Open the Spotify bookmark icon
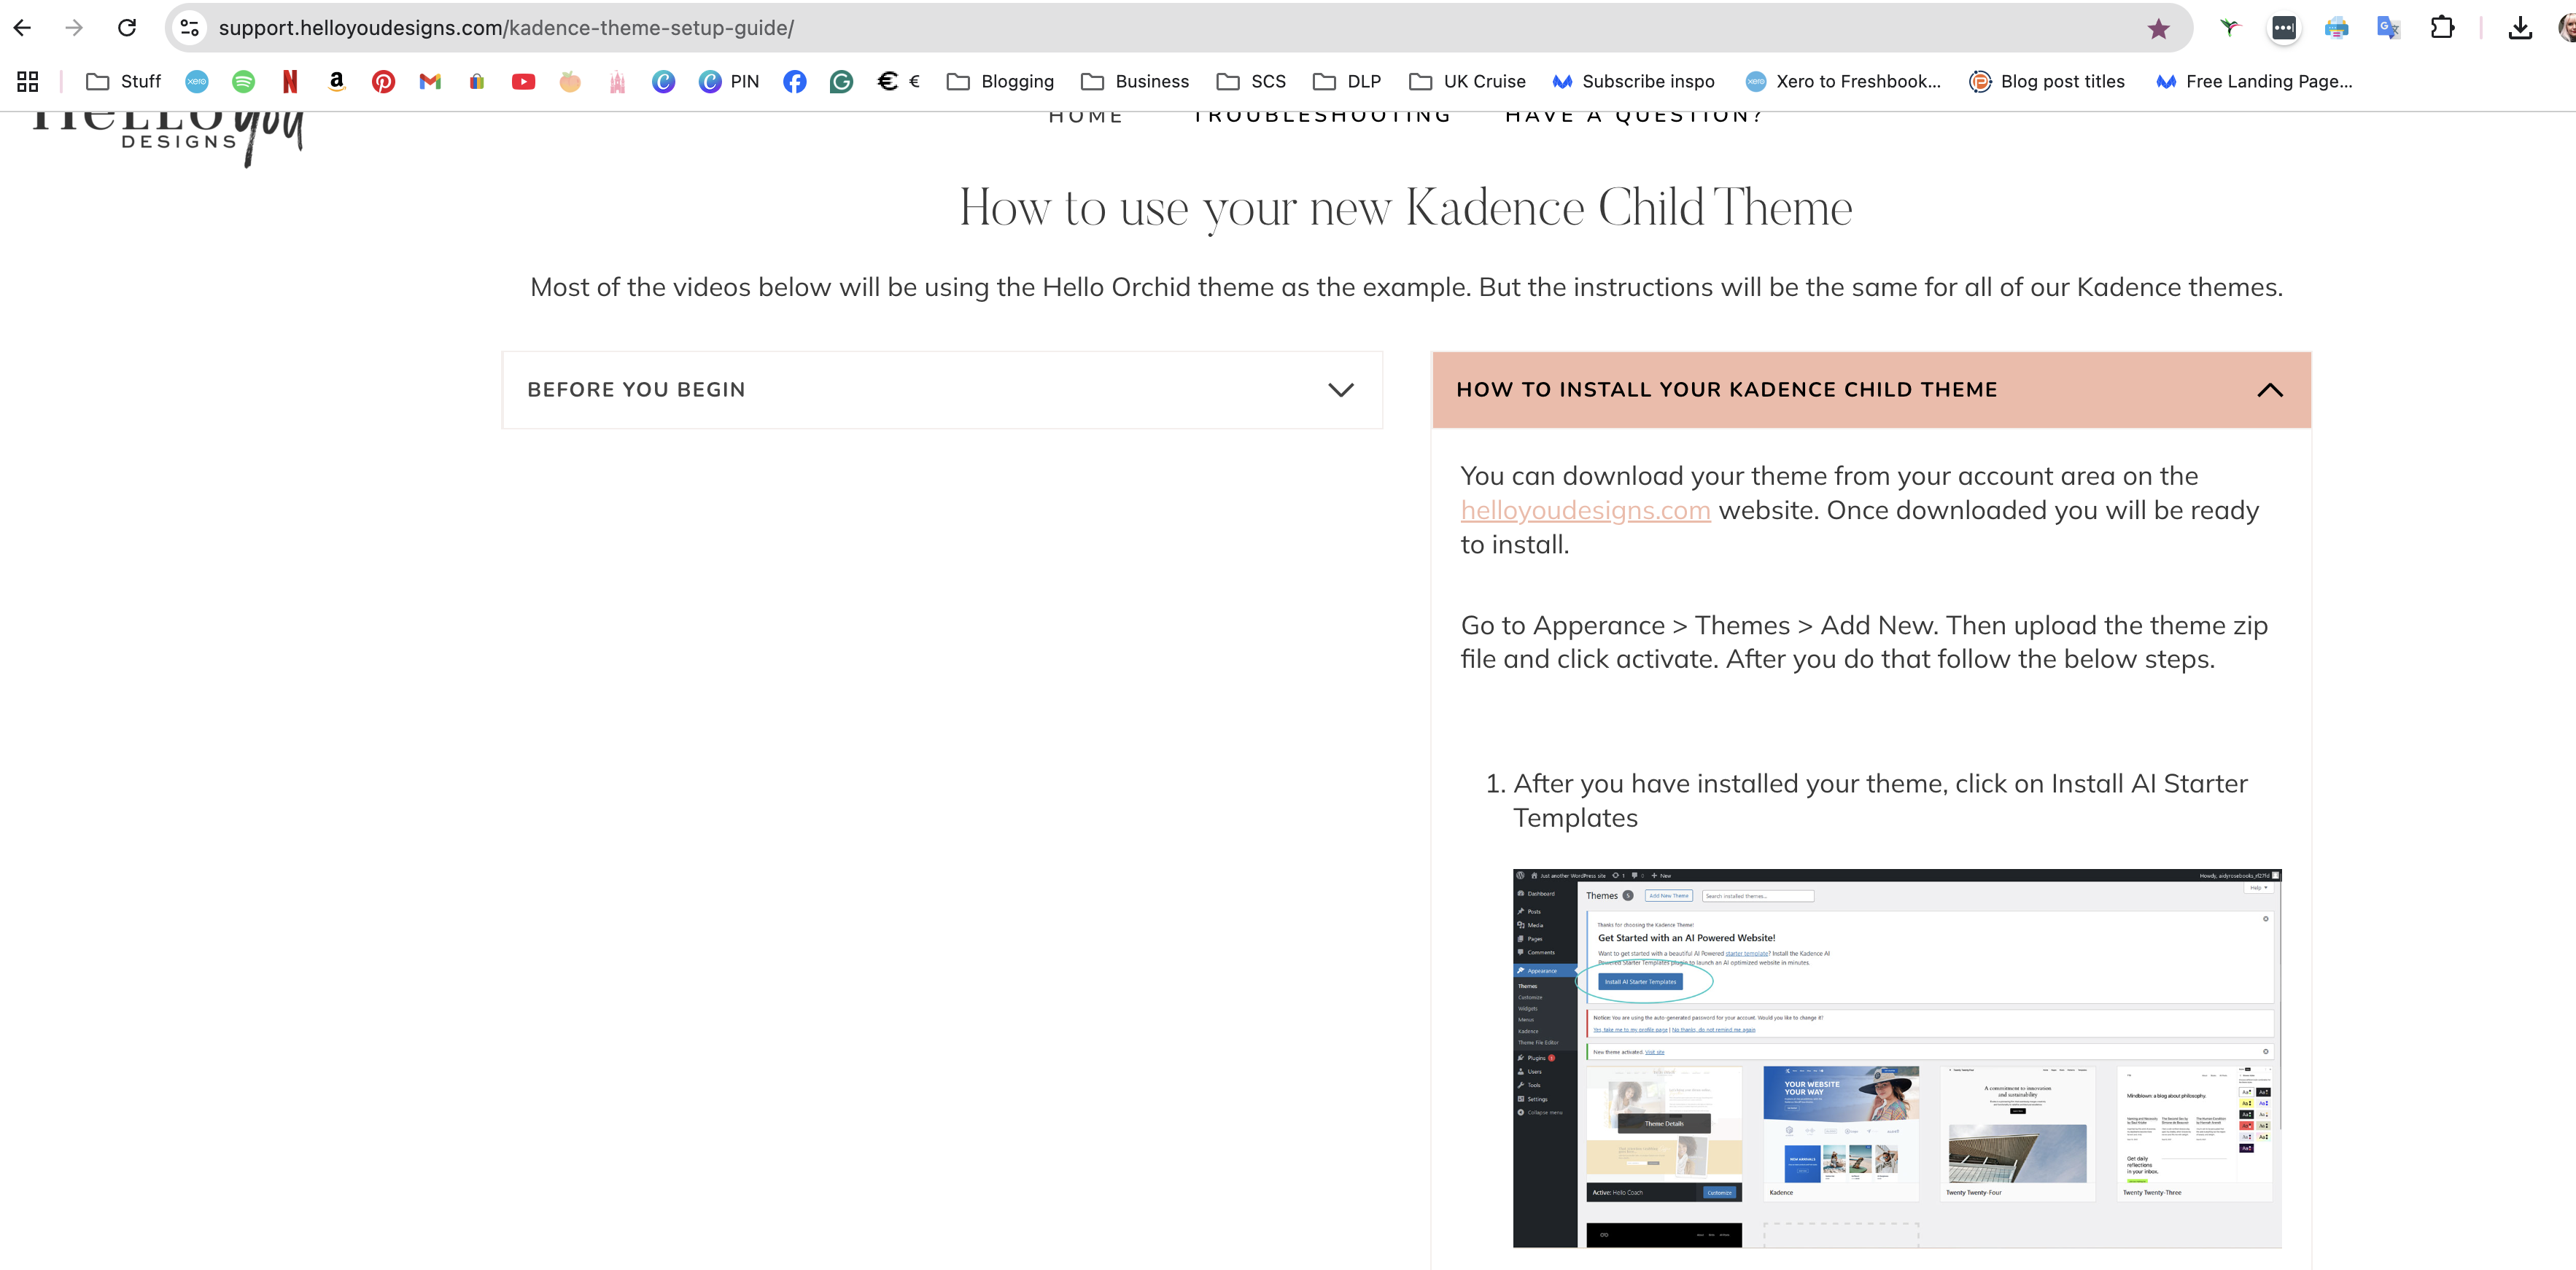The height and width of the screenshot is (1270, 2576). pyautogui.click(x=243, y=82)
